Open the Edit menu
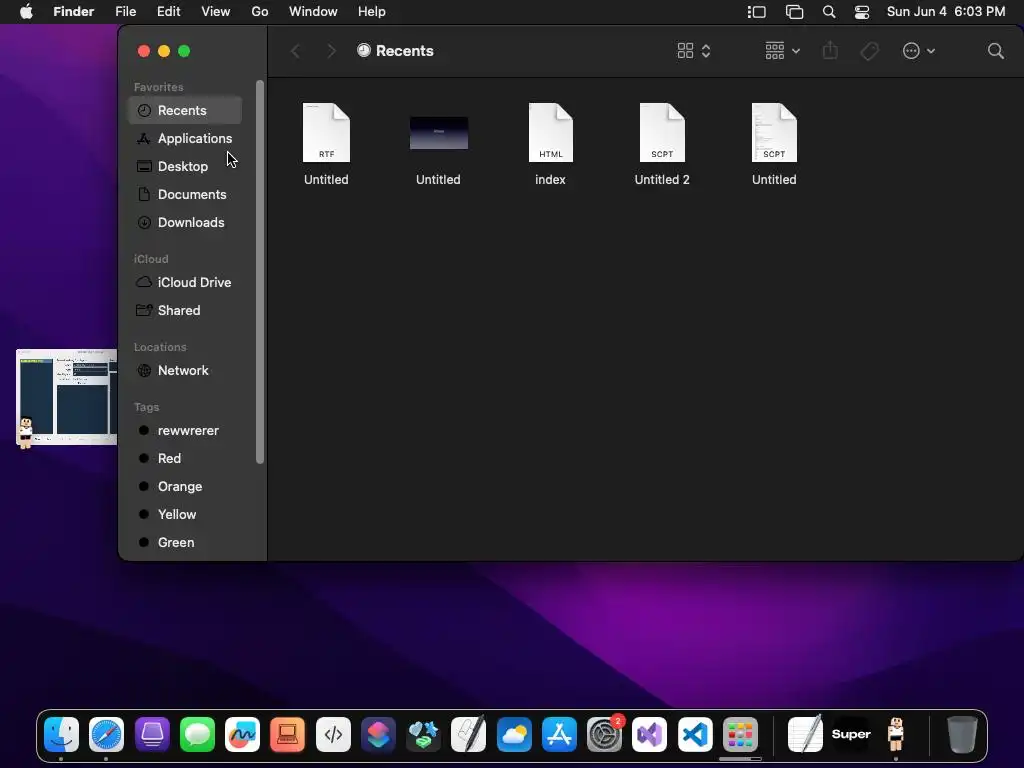The width and height of the screenshot is (1024, 768). click(168, 12)
